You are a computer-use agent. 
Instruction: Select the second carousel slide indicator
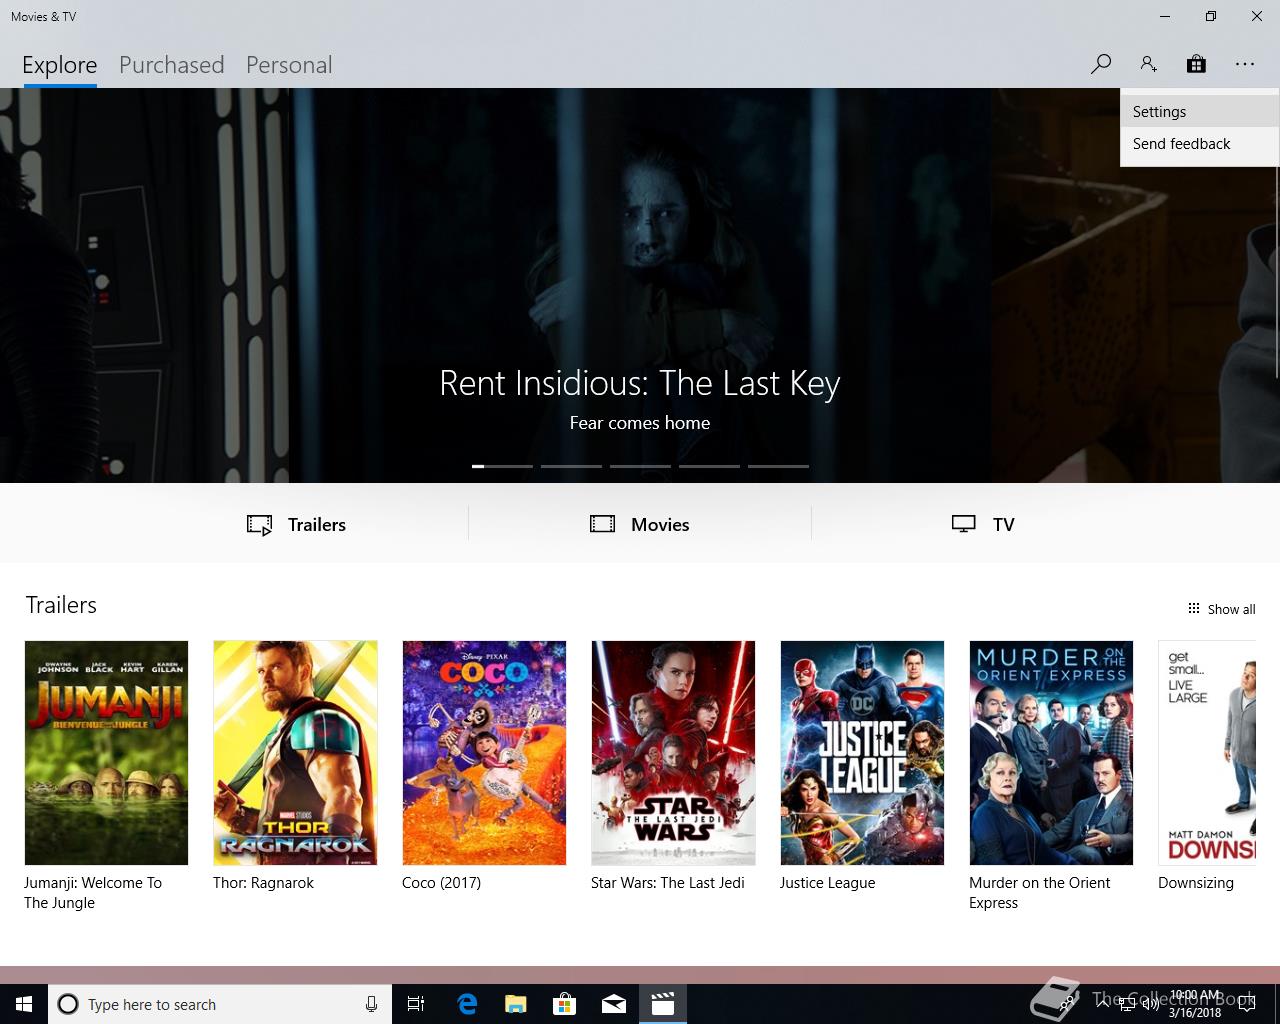click(571, 466)
